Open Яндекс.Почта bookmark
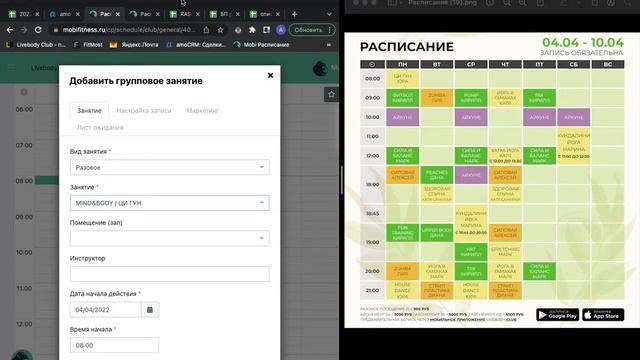Image resolution: width=640 pixels, height=360 pixels. coord(134,44)
